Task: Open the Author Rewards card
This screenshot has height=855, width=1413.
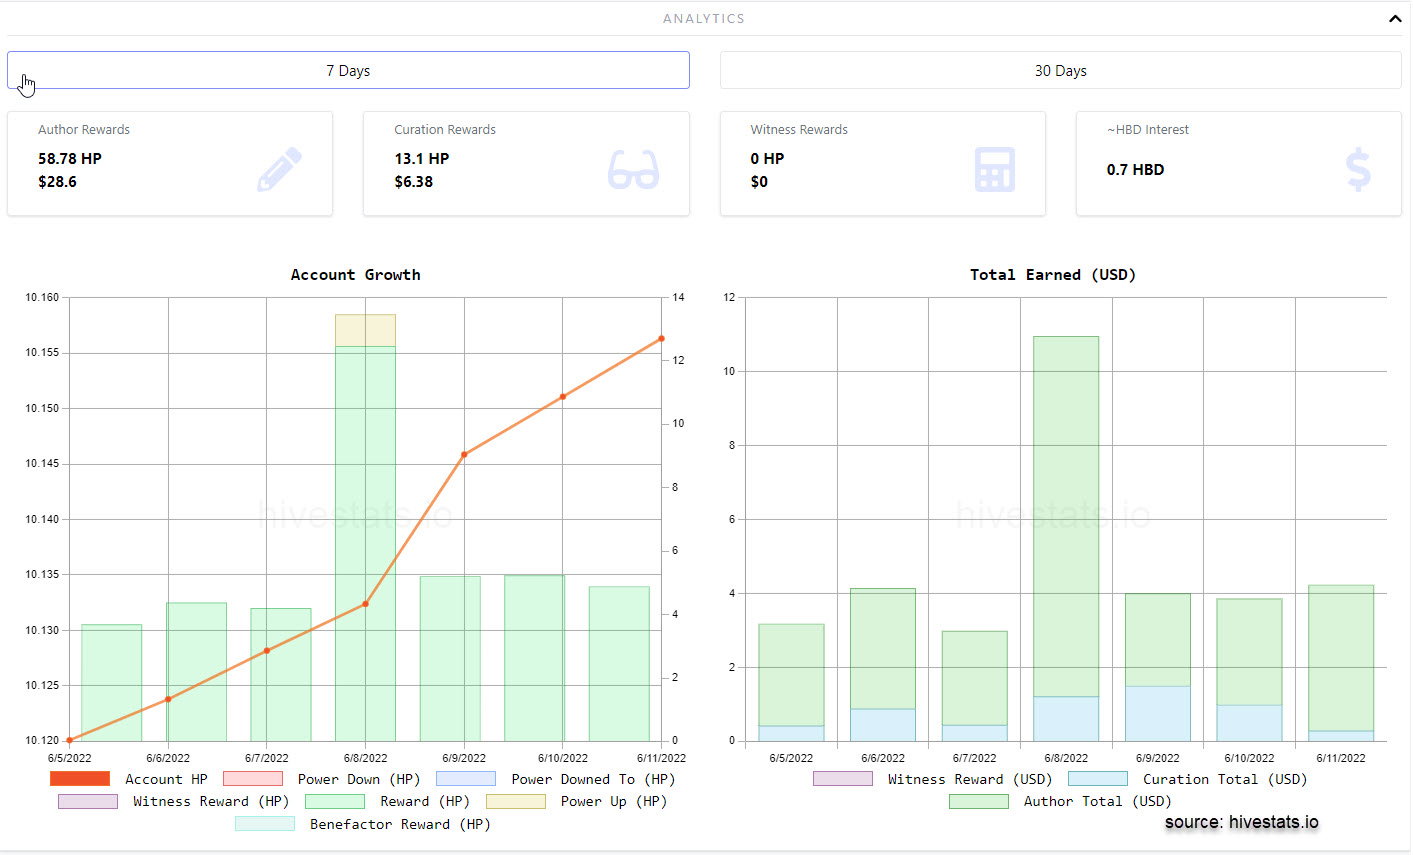Action: 170,163
